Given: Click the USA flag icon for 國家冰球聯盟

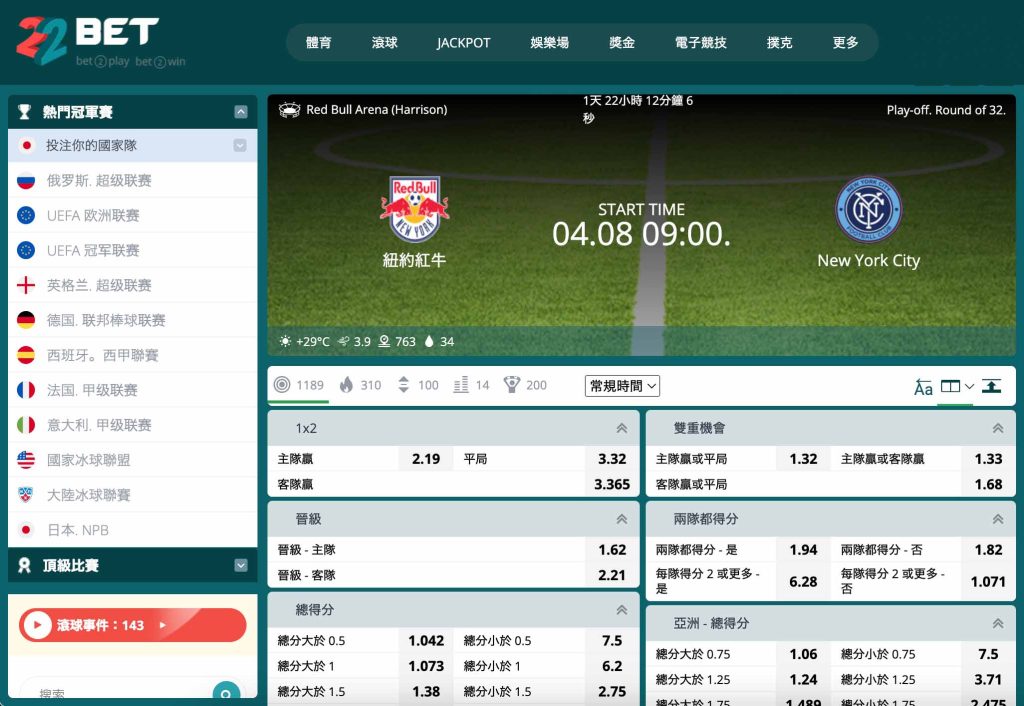Looking at the screenshot, I should point(26,460).
